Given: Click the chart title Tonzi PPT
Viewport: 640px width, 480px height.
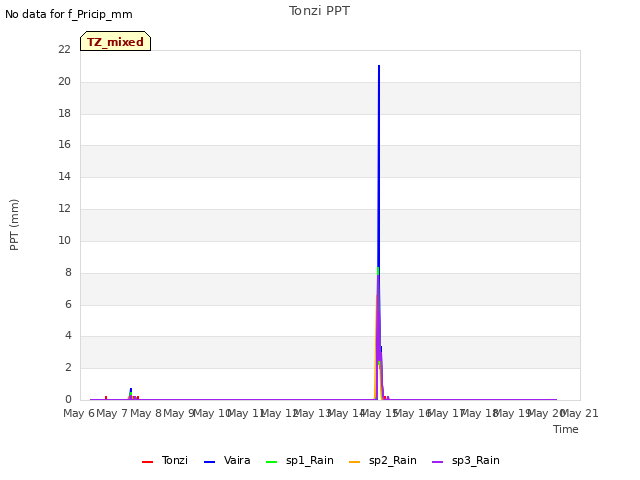Looking at the screenshot, I should pyautogui.click(x=319, y=11).
